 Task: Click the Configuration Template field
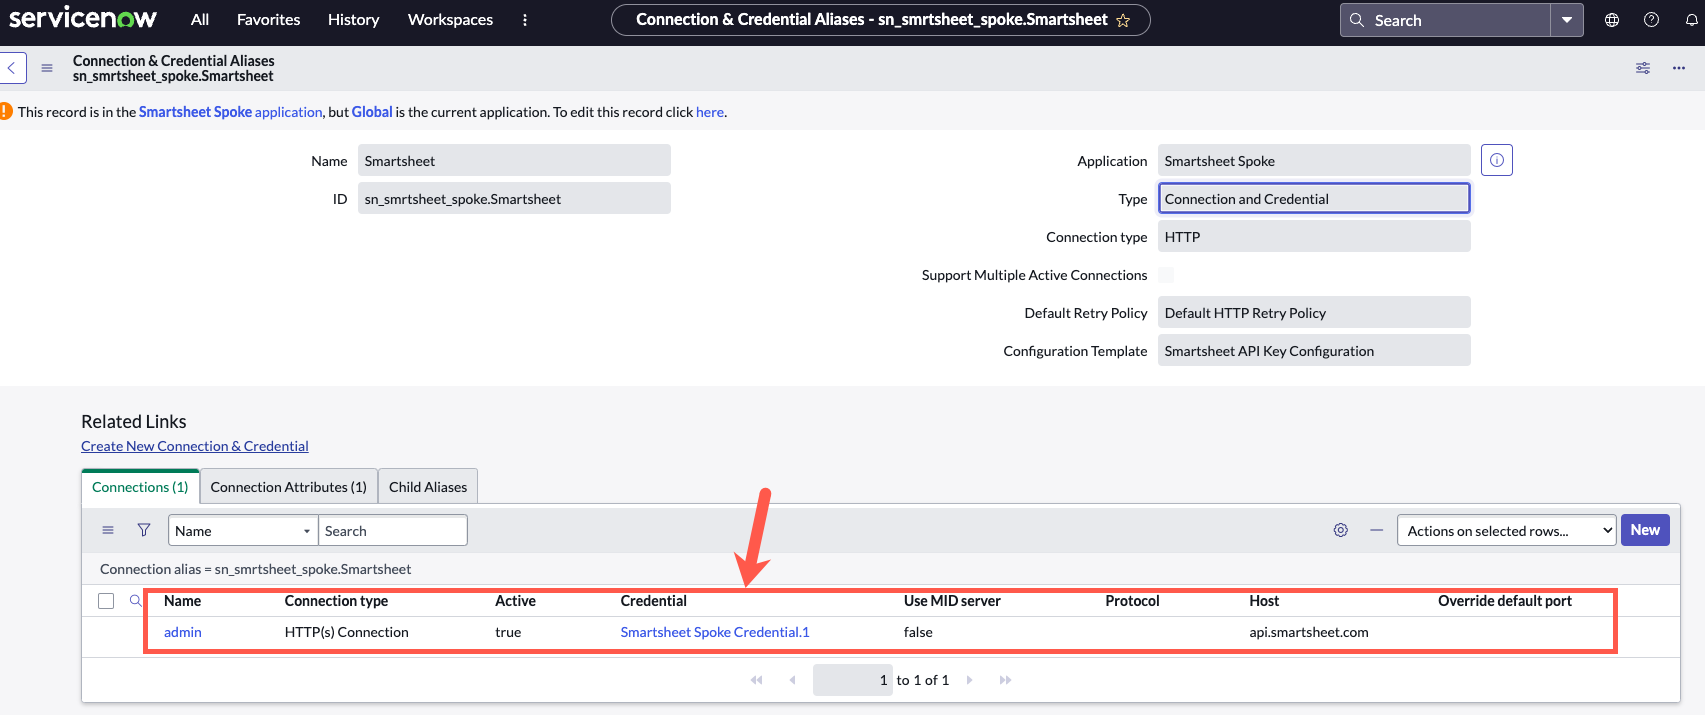(1314, 350)
